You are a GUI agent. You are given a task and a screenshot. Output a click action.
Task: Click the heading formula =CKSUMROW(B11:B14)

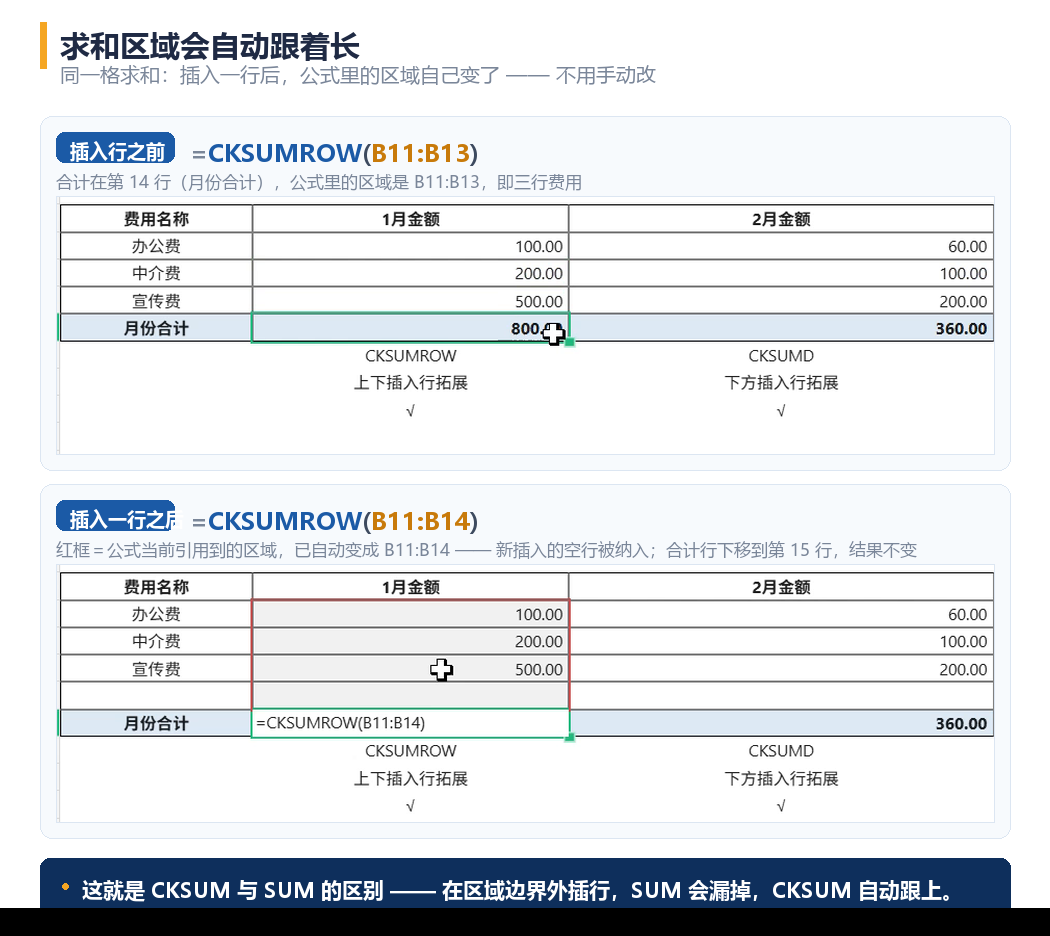pos(335,521)
